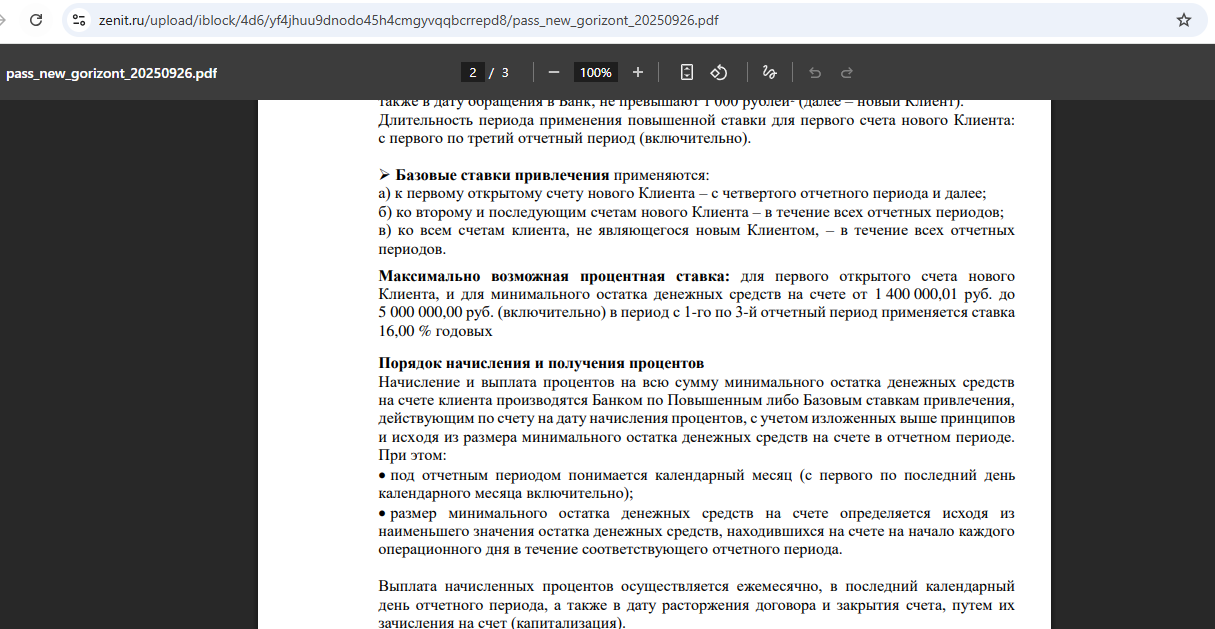Screen dimensions: 1215x629
Task: Click the fit to page icon
Action: 686,72
